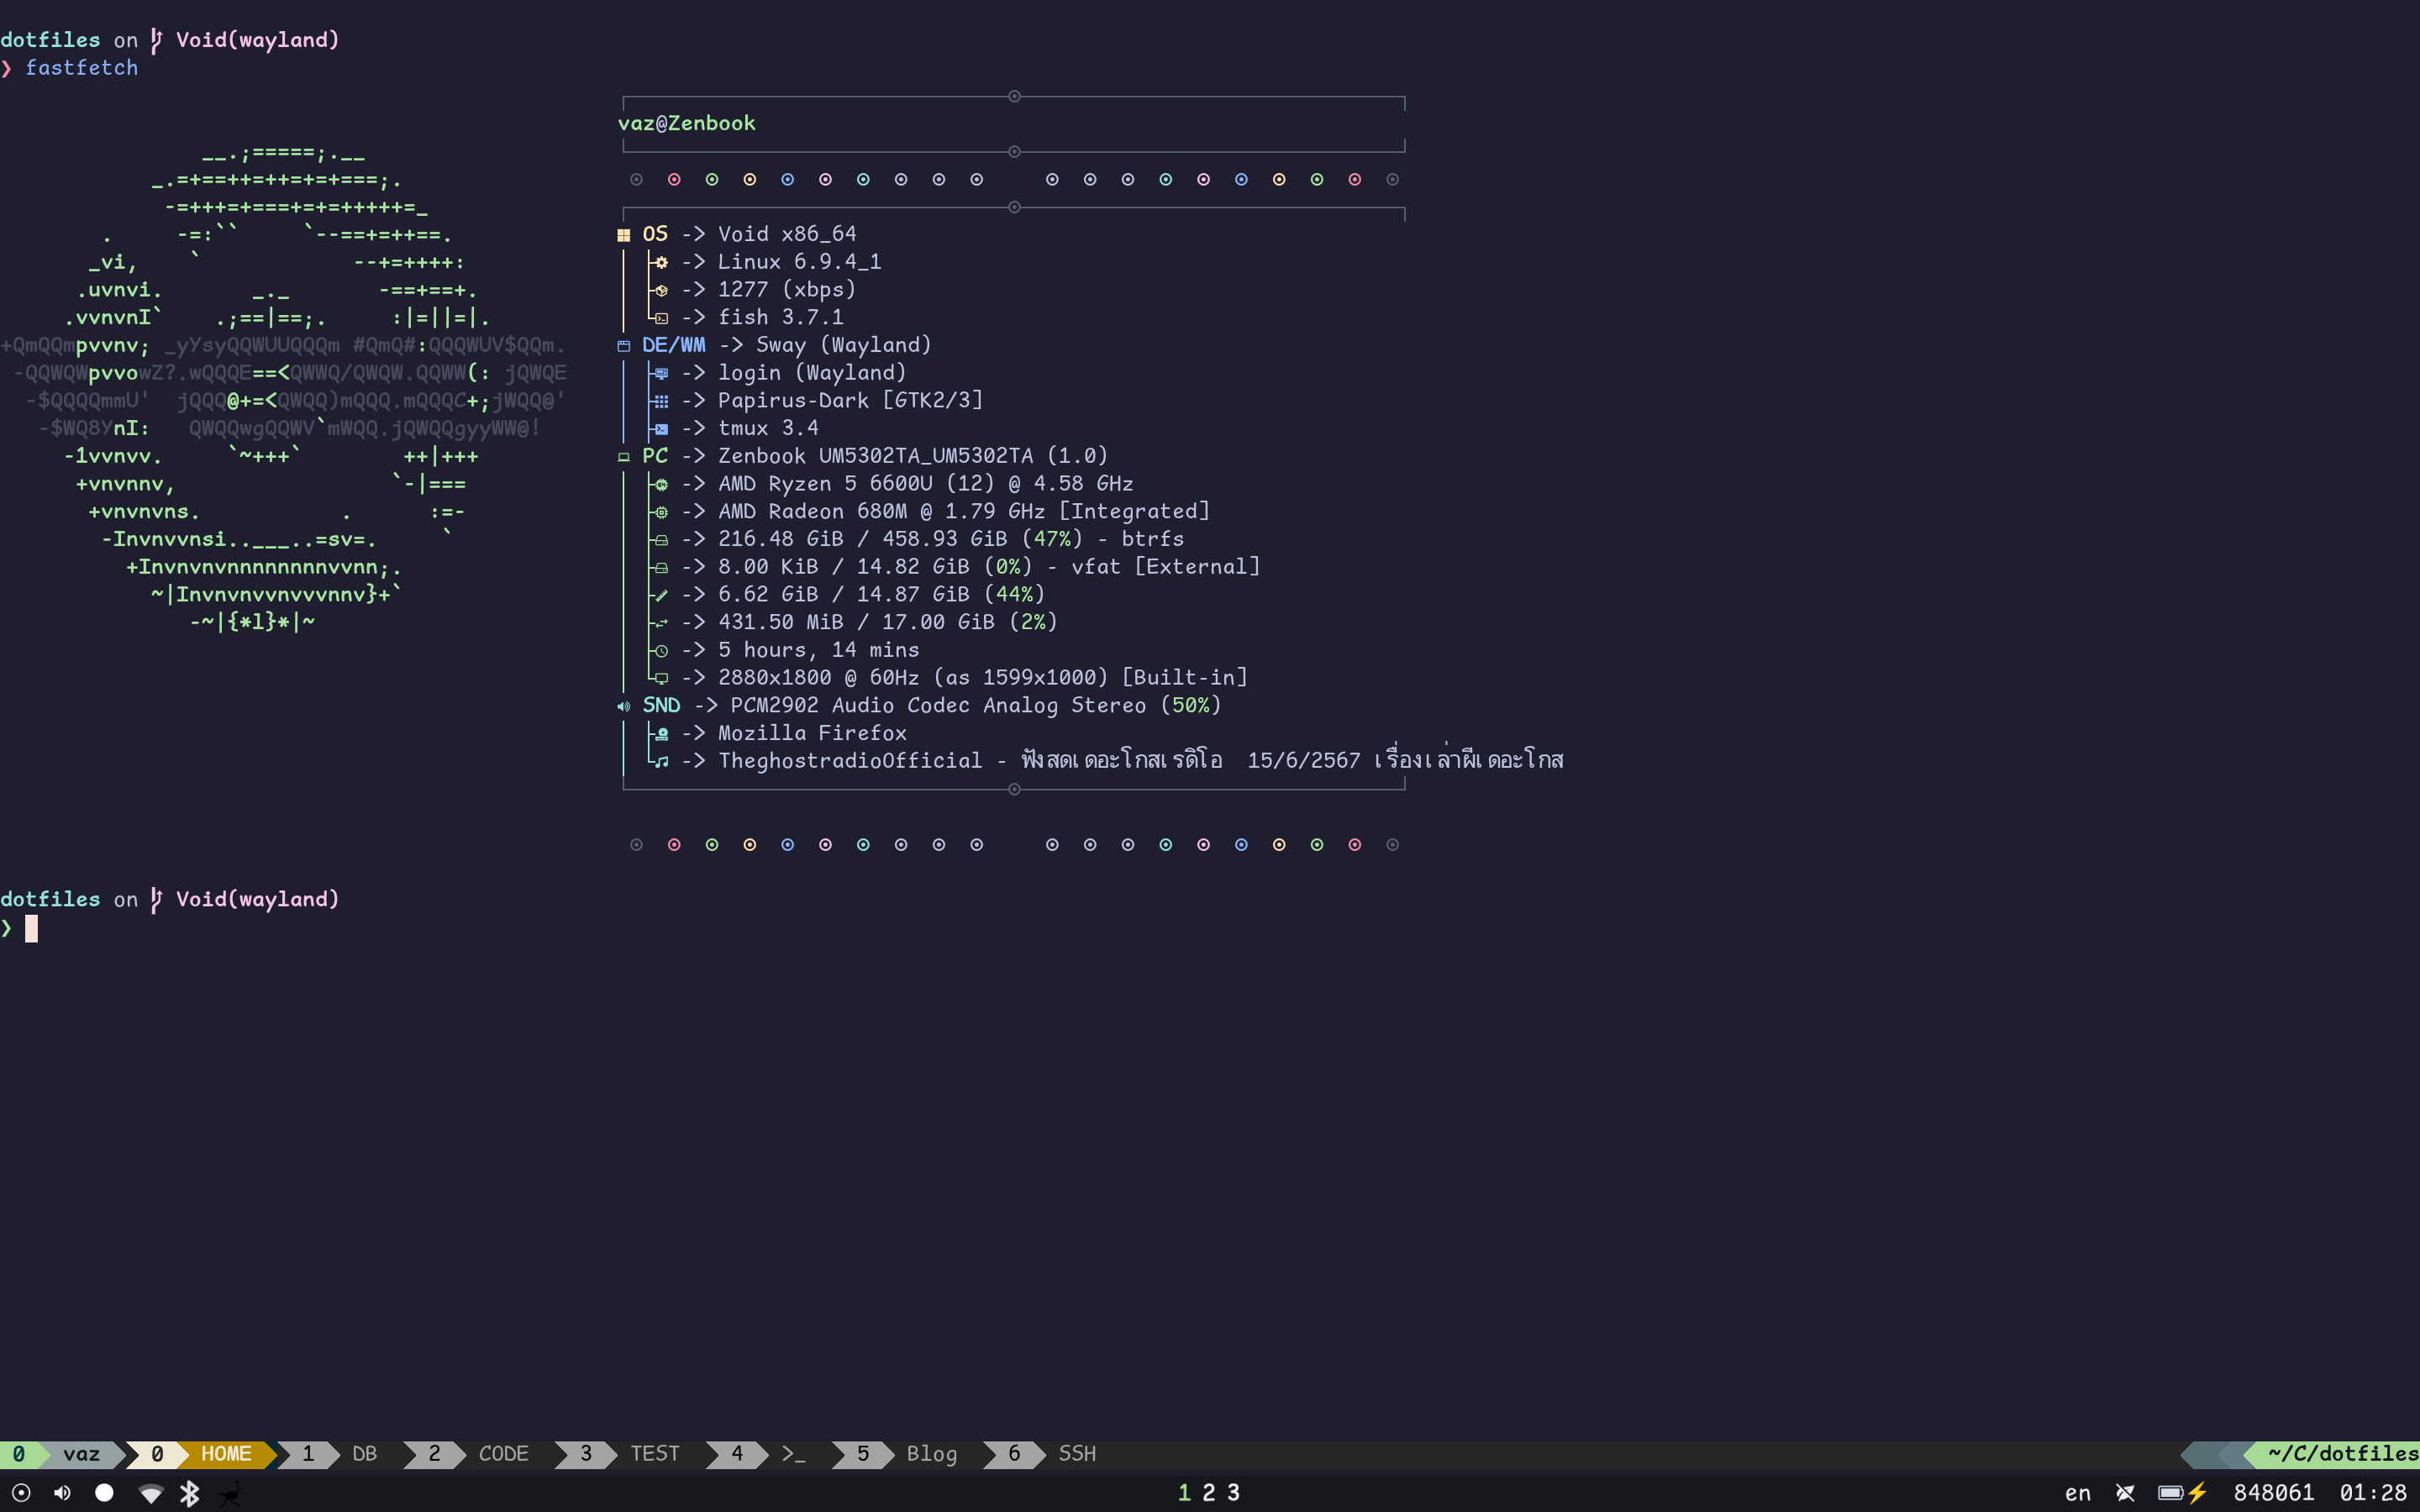The height and width of the screenshot is (1512, 2420).
Task: Click the music note icon beside TheghostradioOfficial
Action: tap(661, 762)
